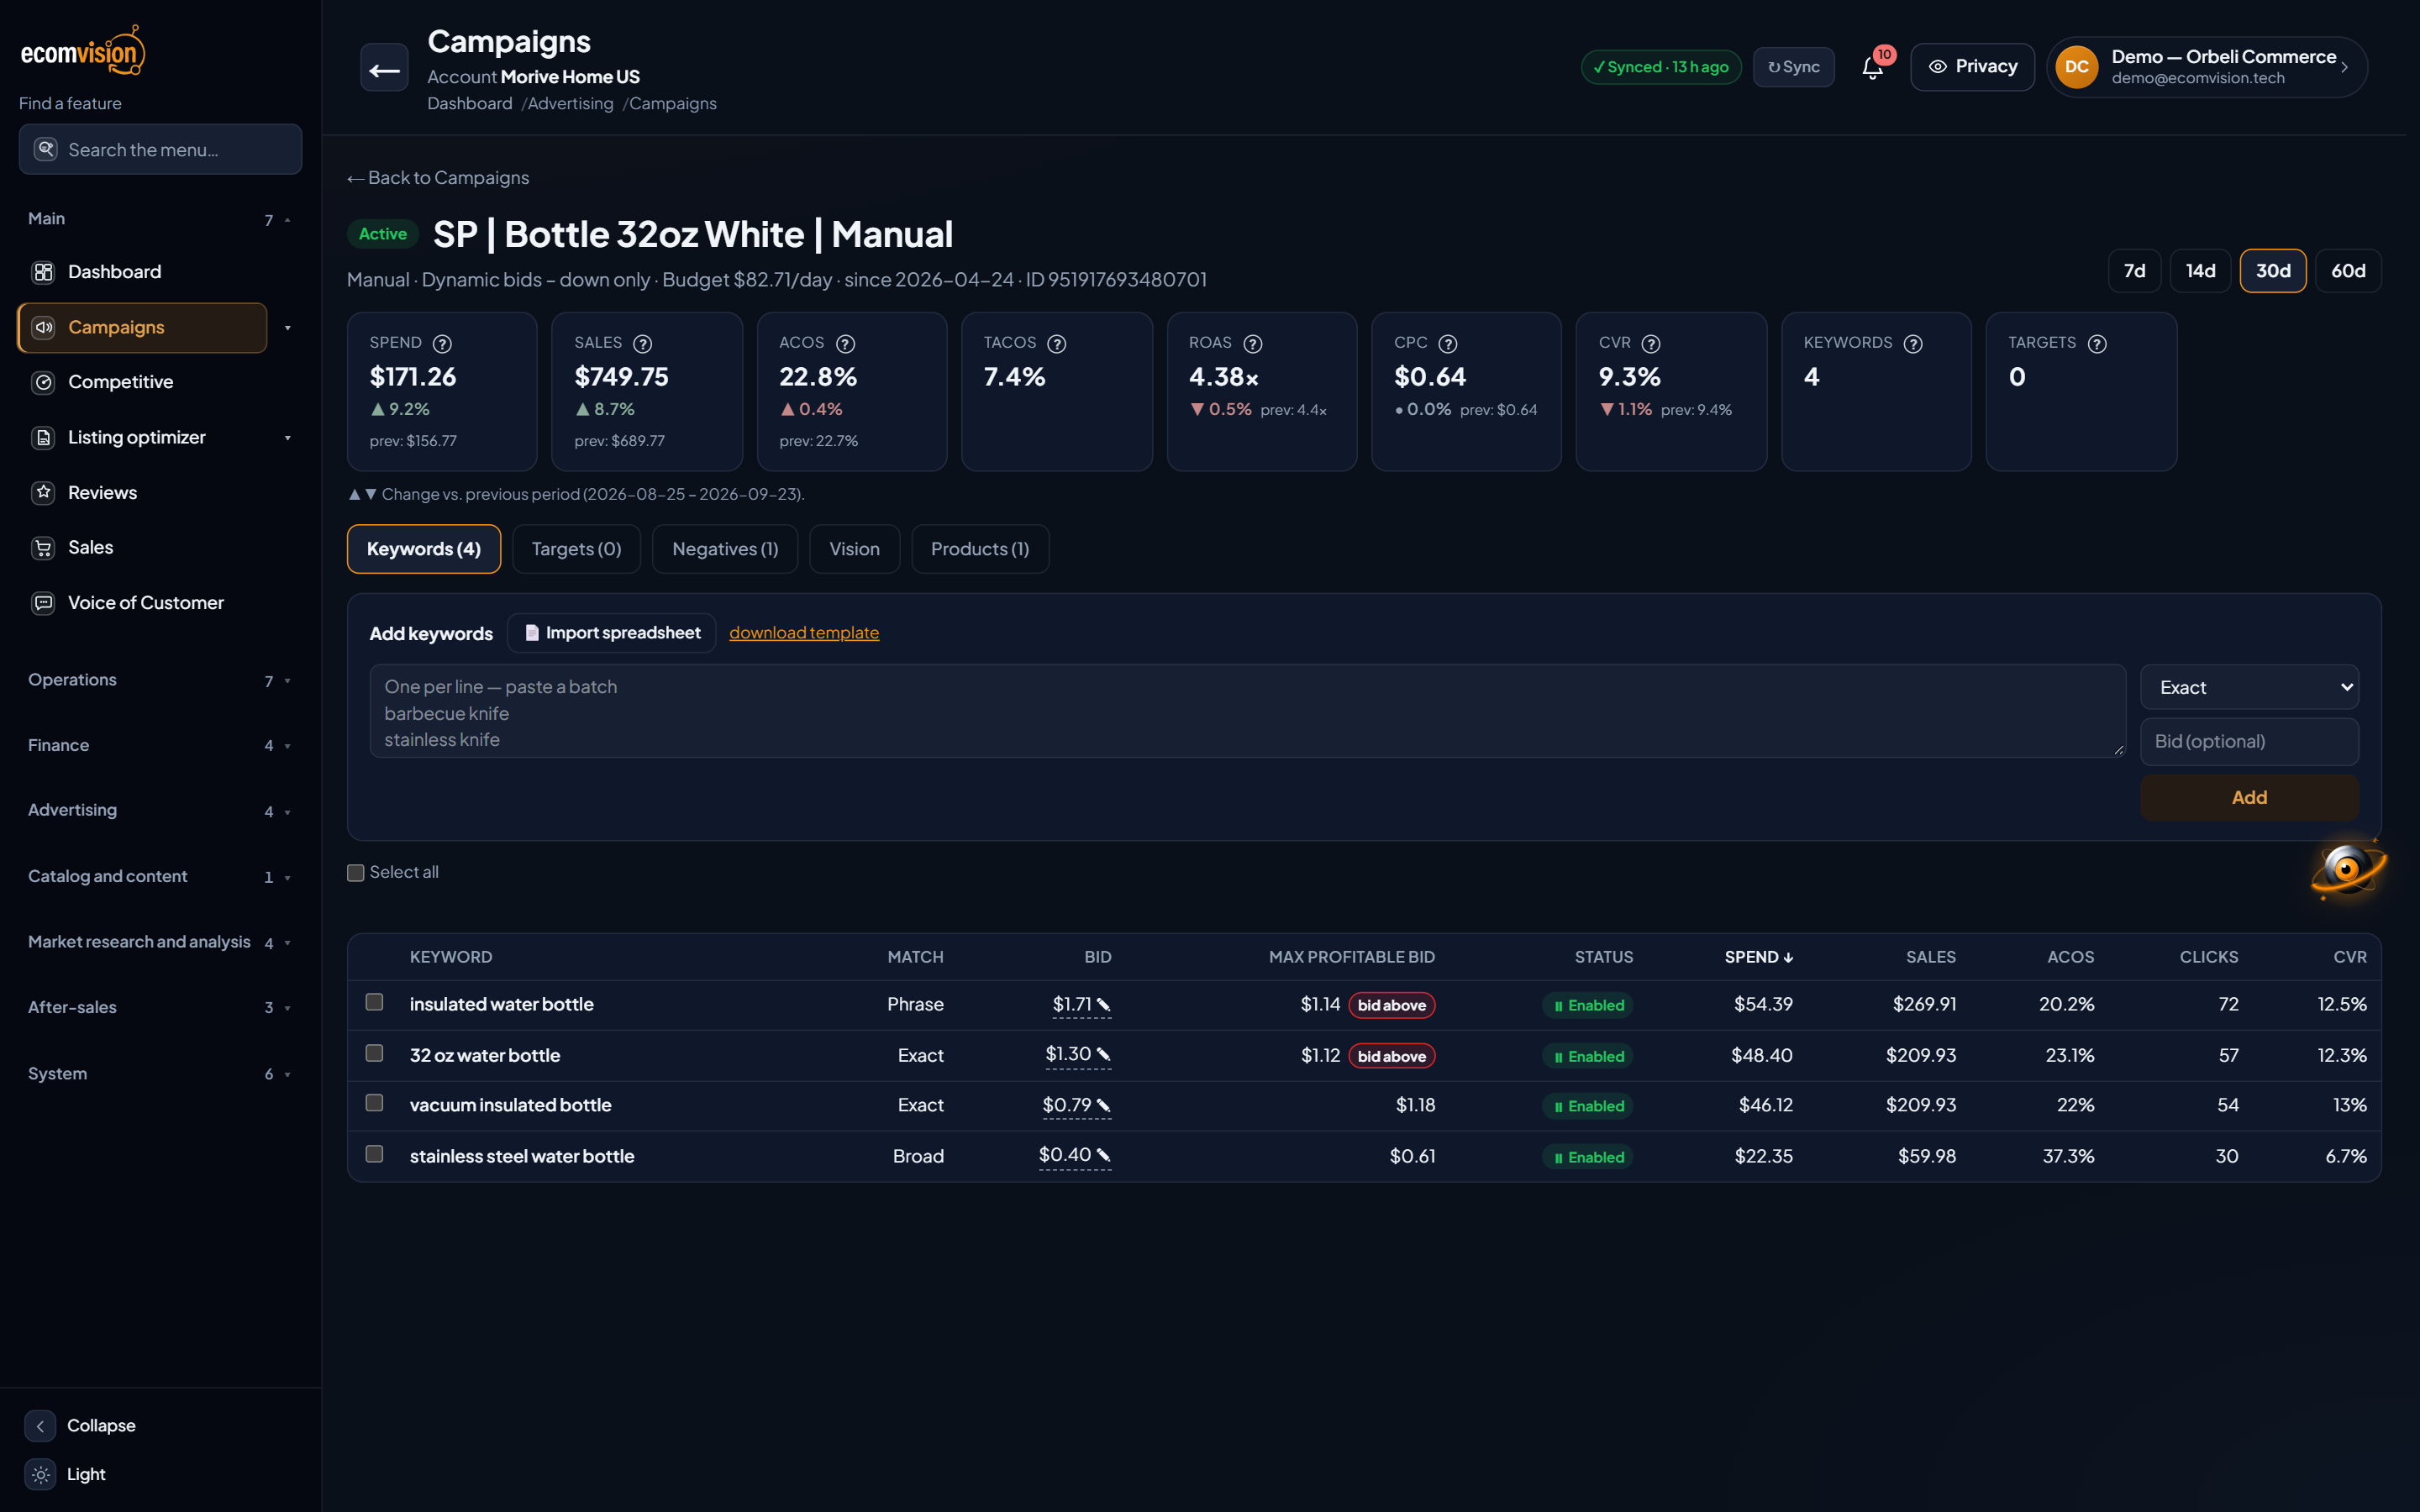Expand the Listing optimizer submenu arrow
The image size is (2420, 1512).
(x=288, y=438)
